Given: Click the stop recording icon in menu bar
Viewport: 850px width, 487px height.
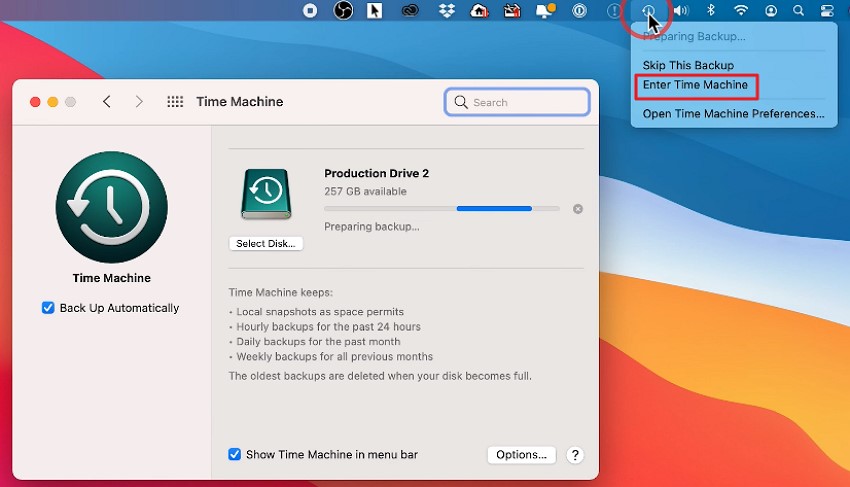Looking at the screenshot, I should (x=310, y=10).
